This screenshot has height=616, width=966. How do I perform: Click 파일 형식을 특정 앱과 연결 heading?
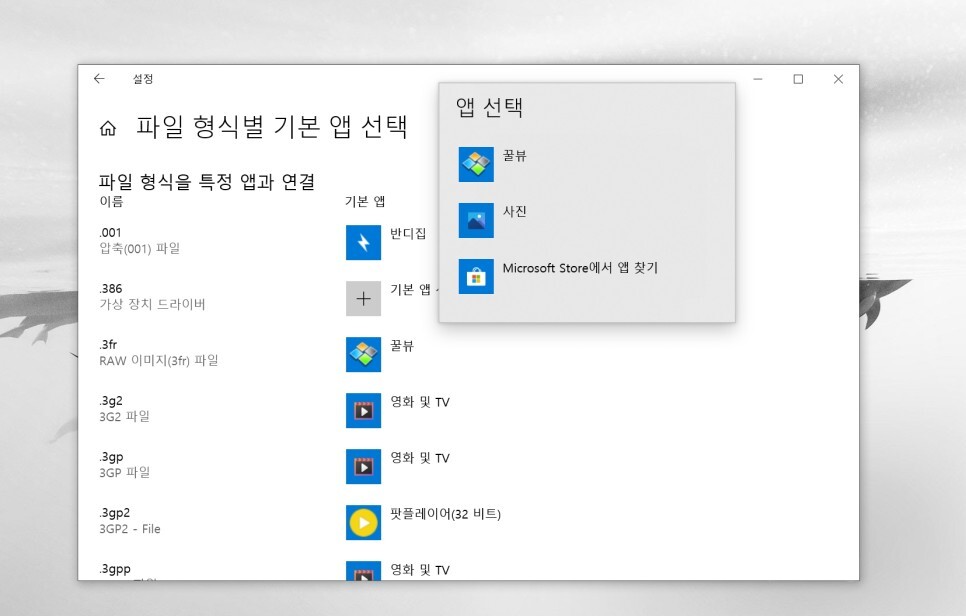[207, 182]
